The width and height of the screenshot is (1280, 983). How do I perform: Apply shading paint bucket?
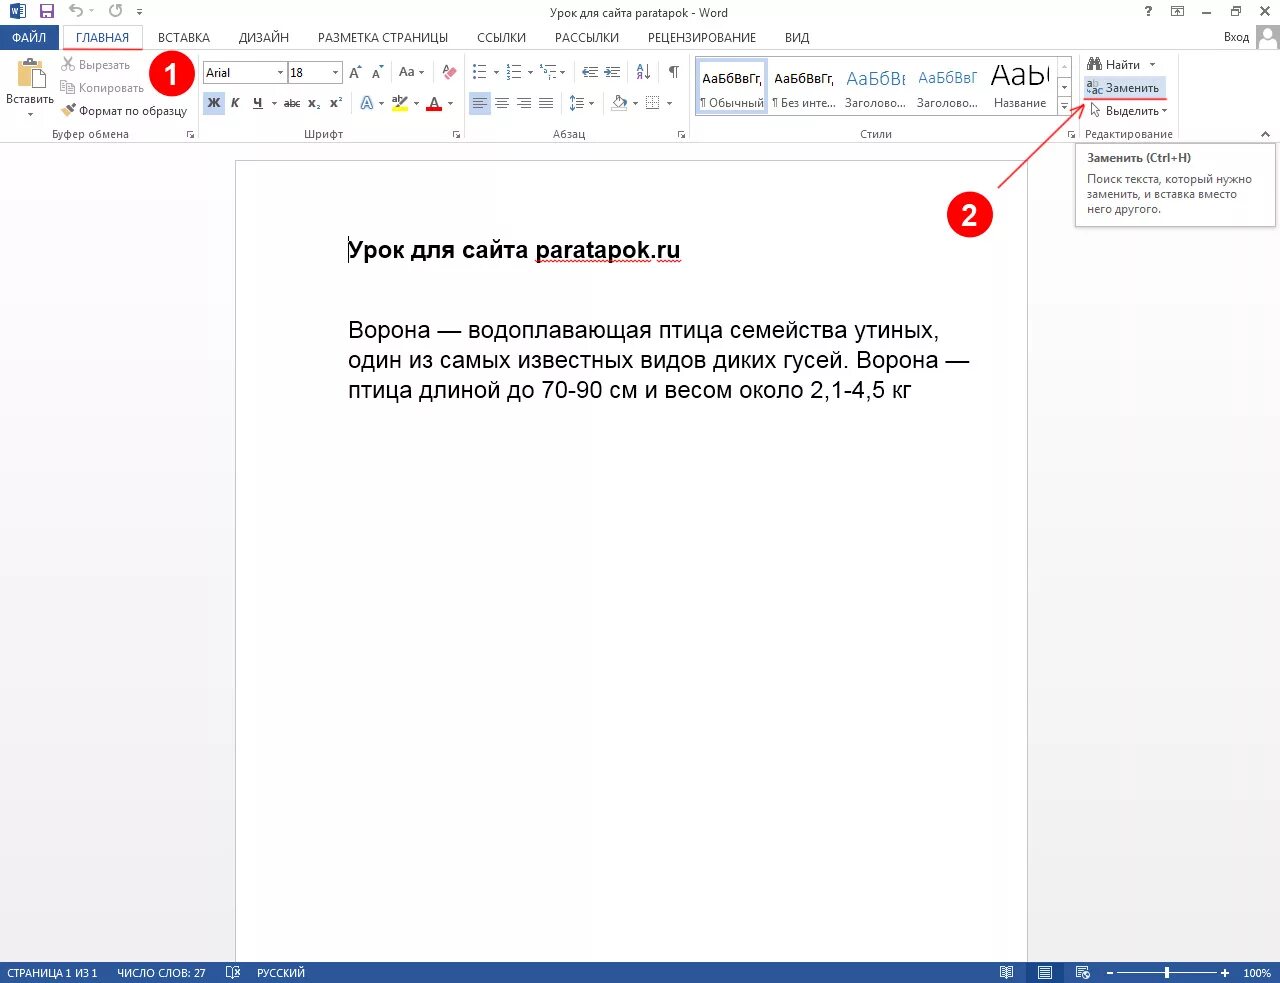click(619, 103)
